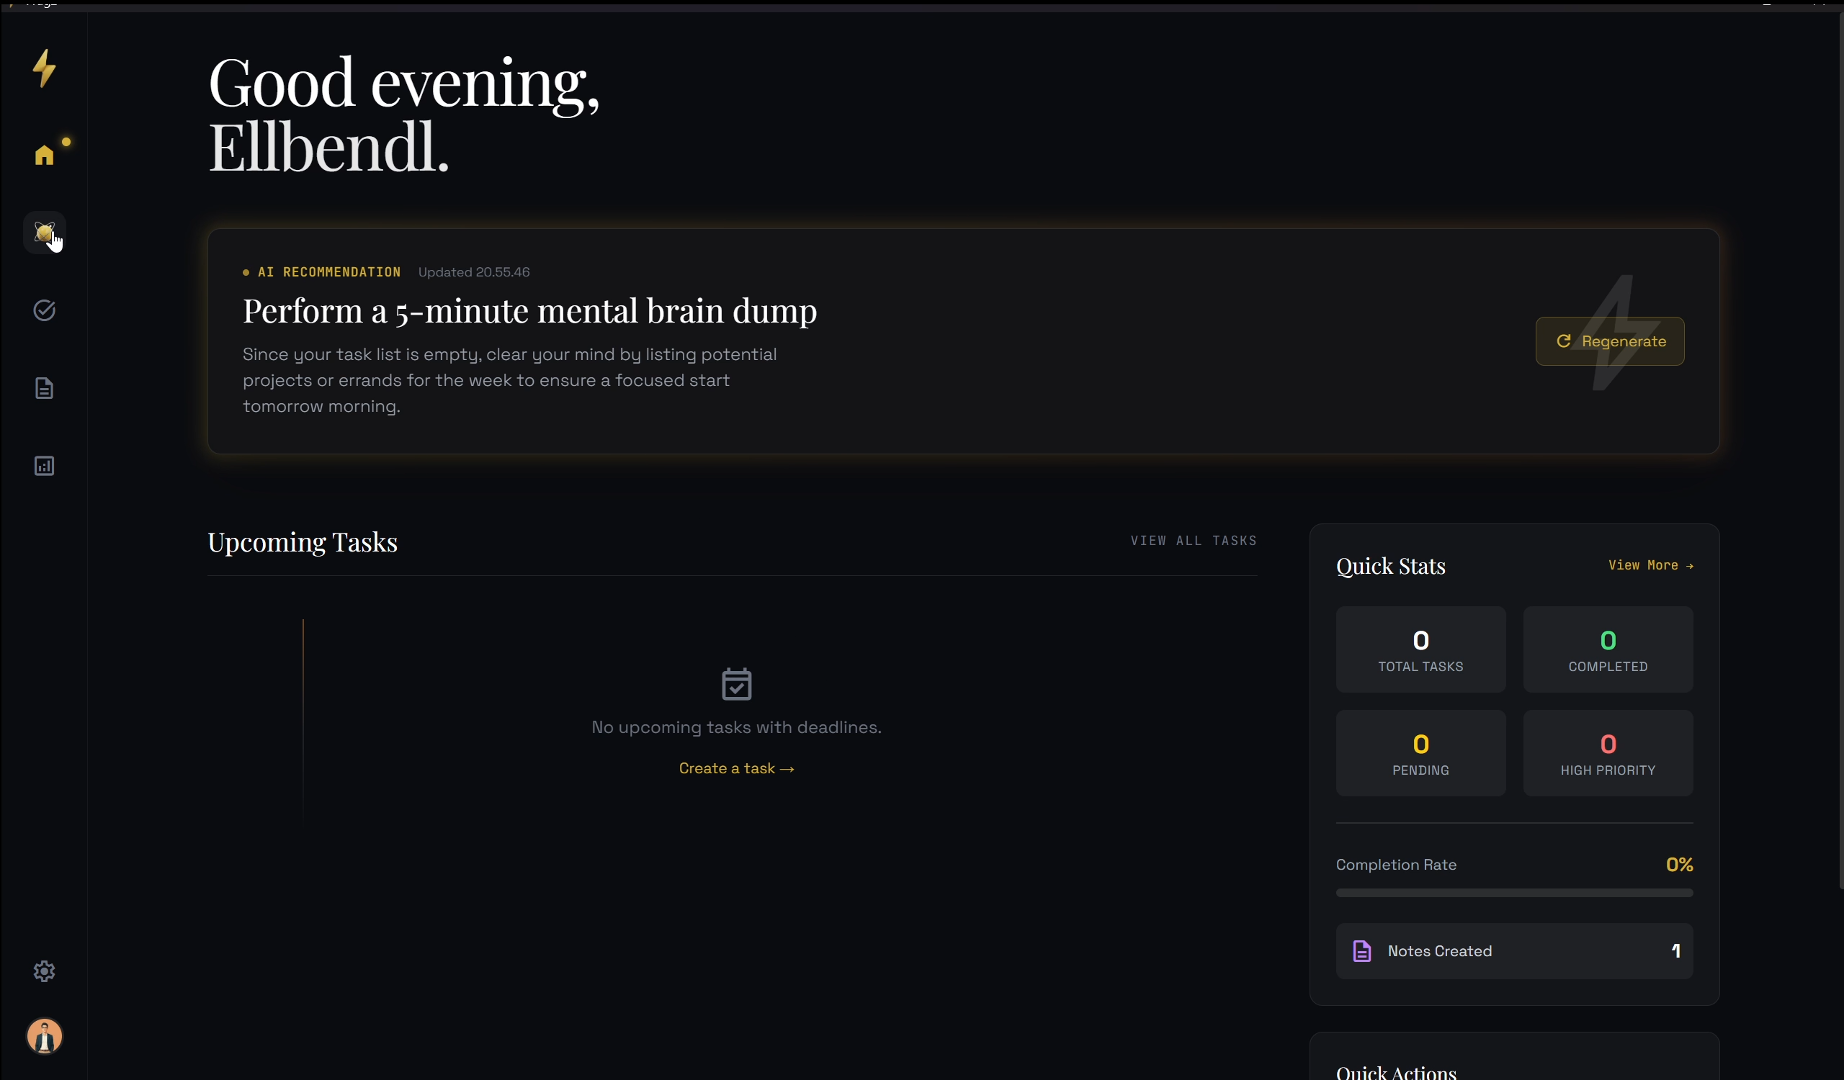Click Create a task link
The height and width of the screenshot is (1080, 1844).
pyautogui.click(x=737, y=768)
